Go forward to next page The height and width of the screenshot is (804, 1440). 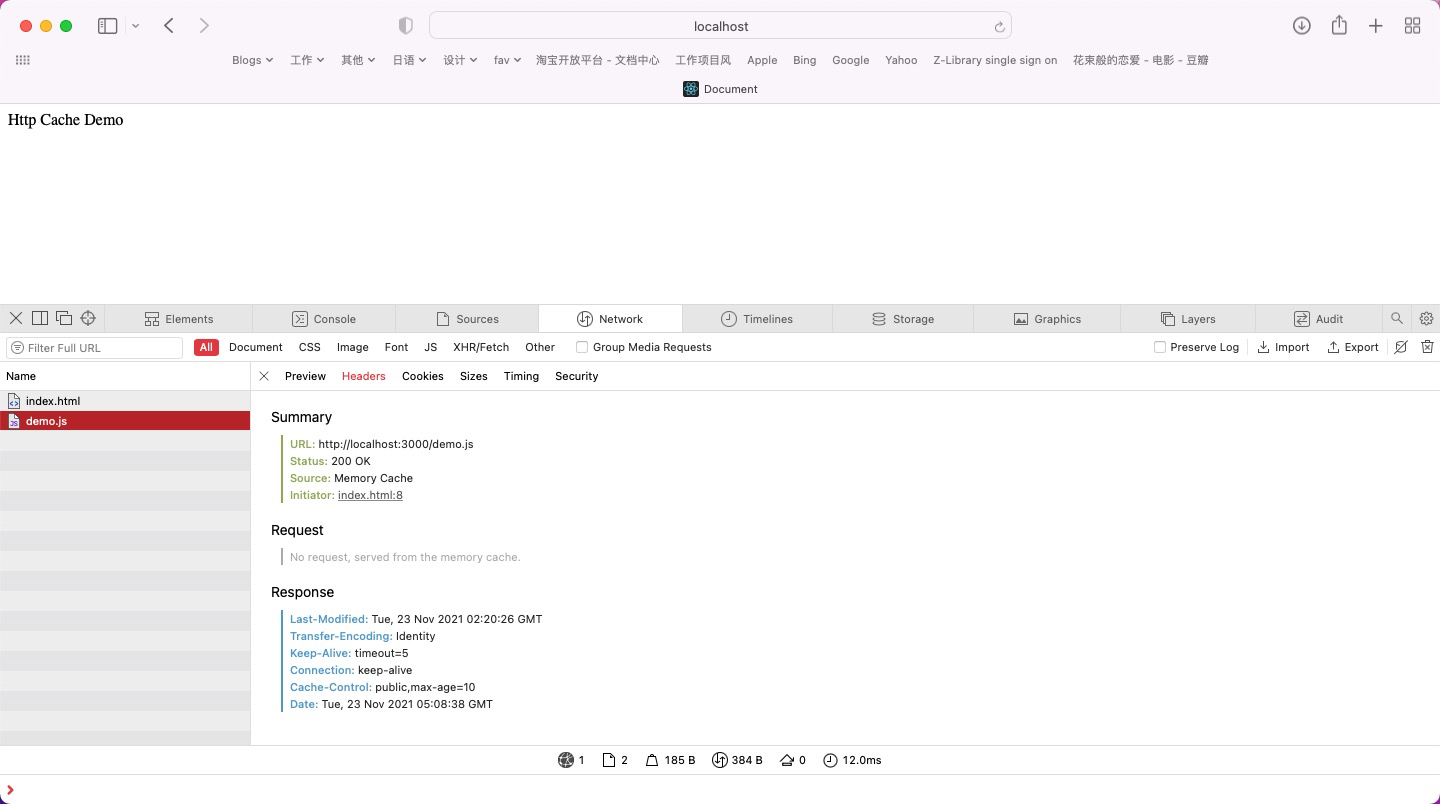point(204,26)
